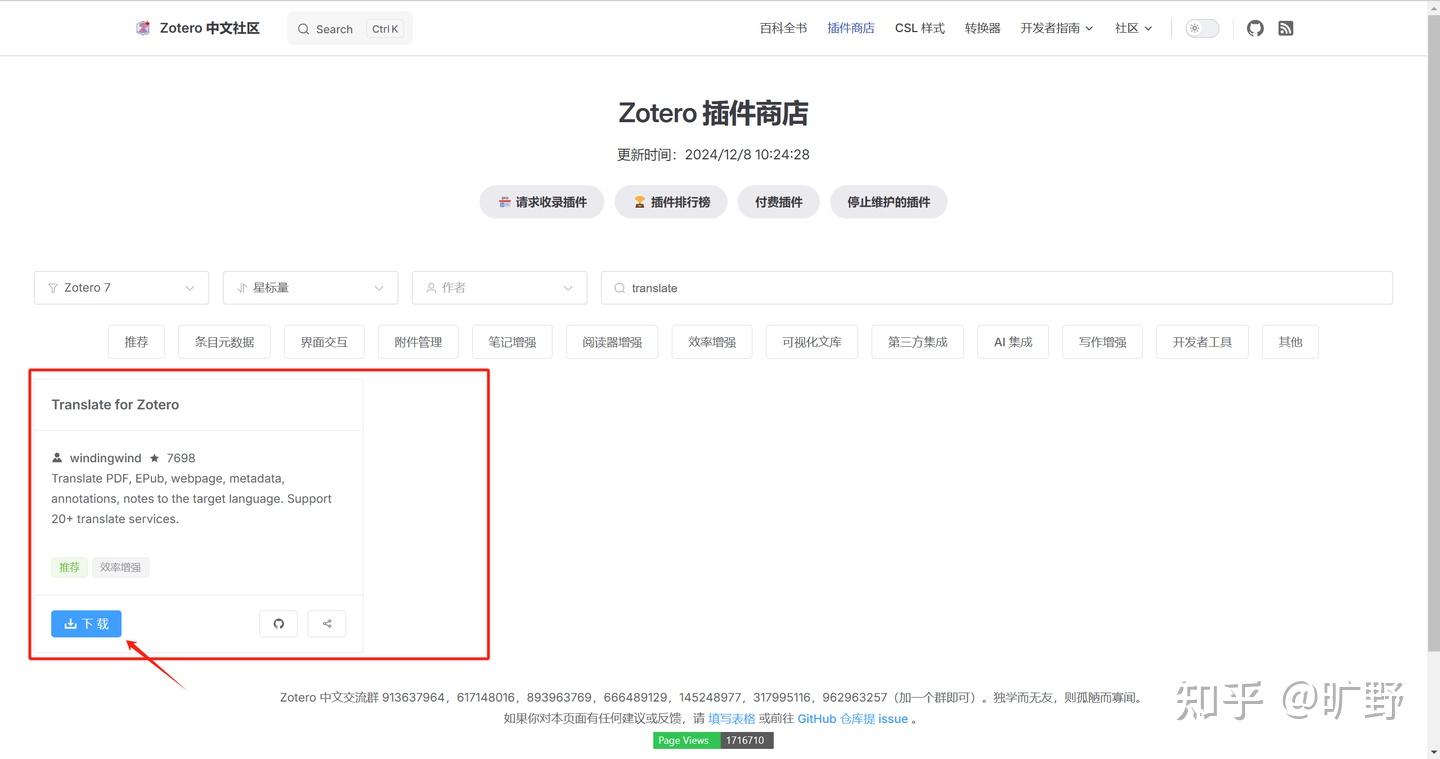Toggle dark mode with the theme switch
The height and width of the screenshot is (759, 1440).
[1201, 28]
